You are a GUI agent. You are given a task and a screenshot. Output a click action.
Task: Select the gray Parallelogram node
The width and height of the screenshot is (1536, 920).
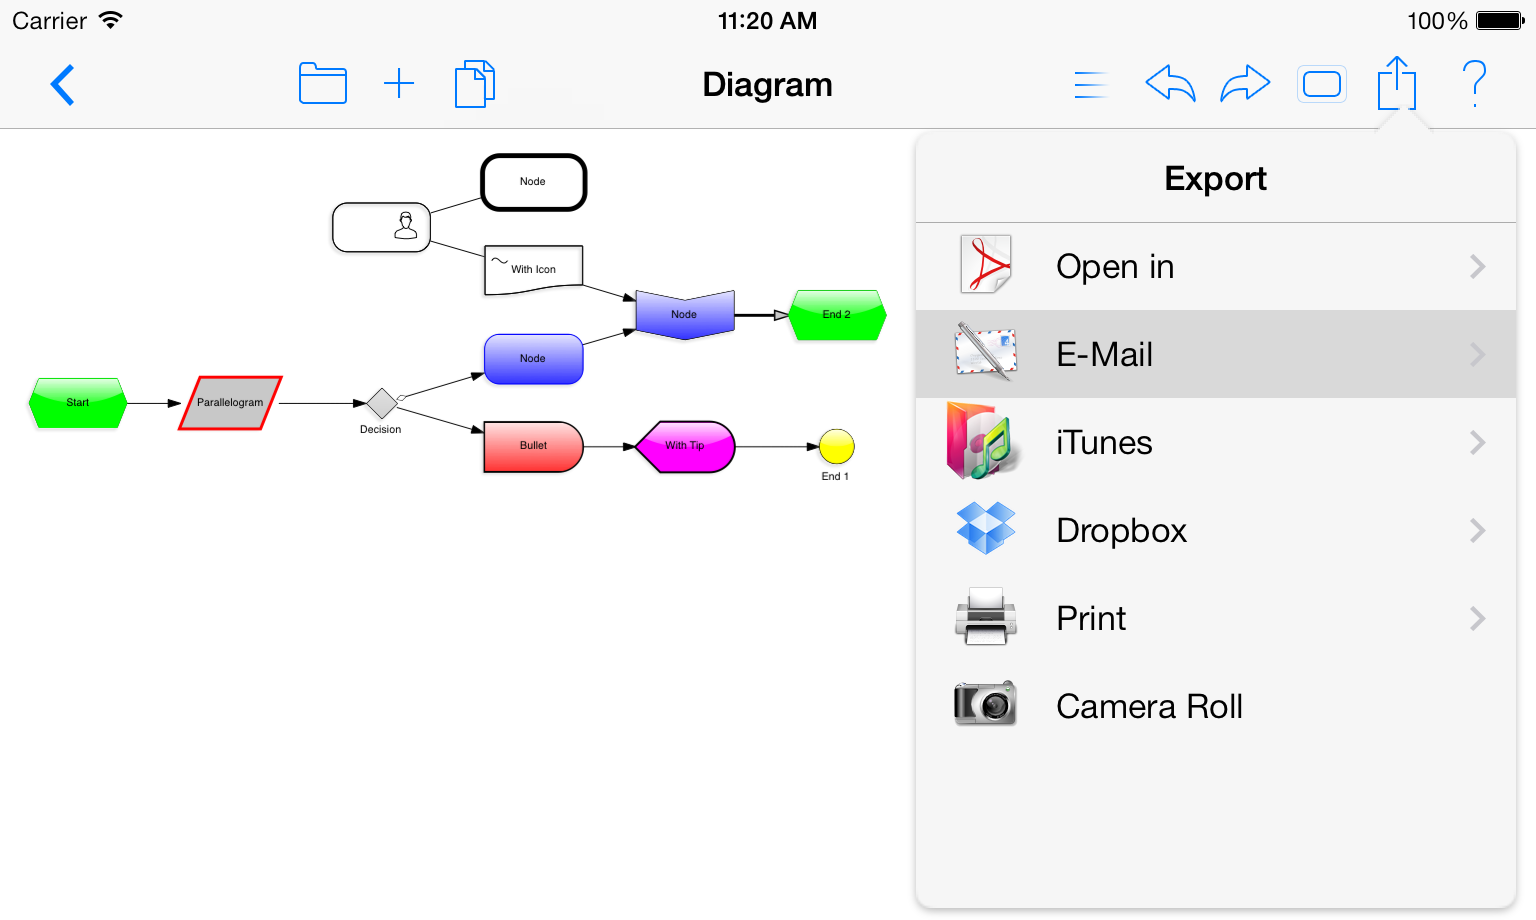tap(230, 403)
